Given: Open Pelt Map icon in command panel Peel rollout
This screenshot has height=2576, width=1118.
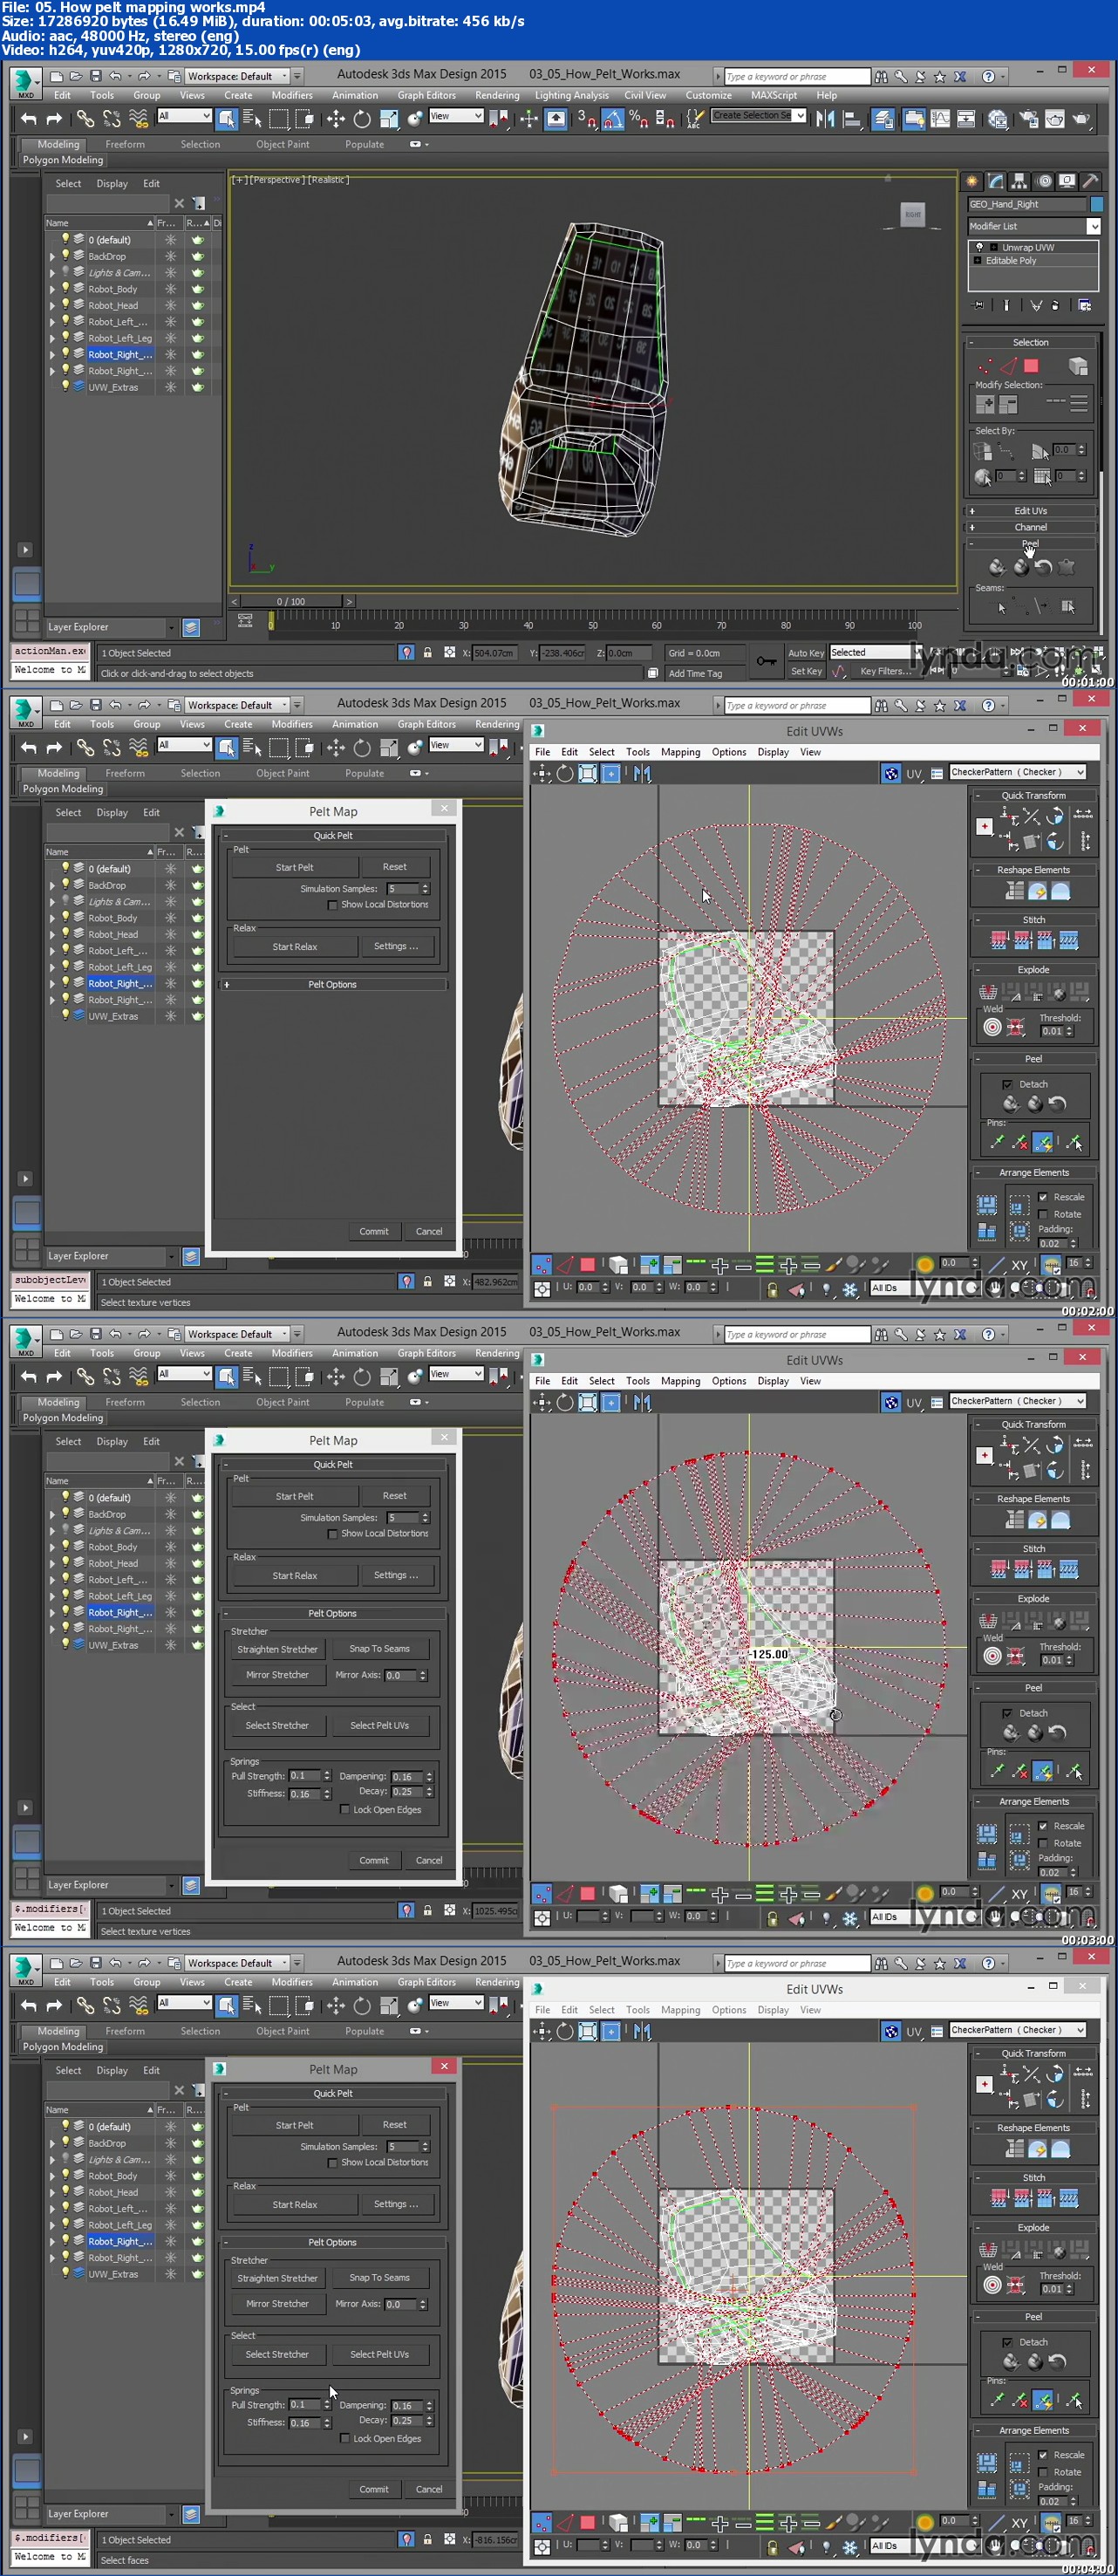Looking at the screenshot, I should 1067,567.
